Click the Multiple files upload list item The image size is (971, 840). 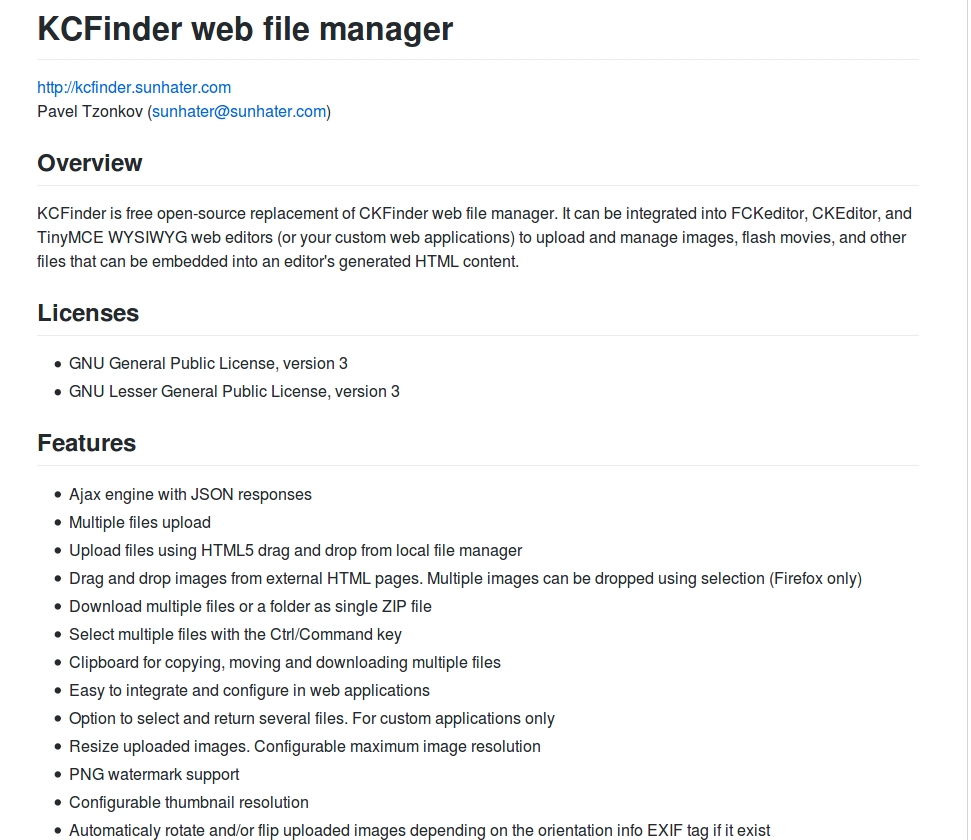pyautogui.click(x=140, y=523)
